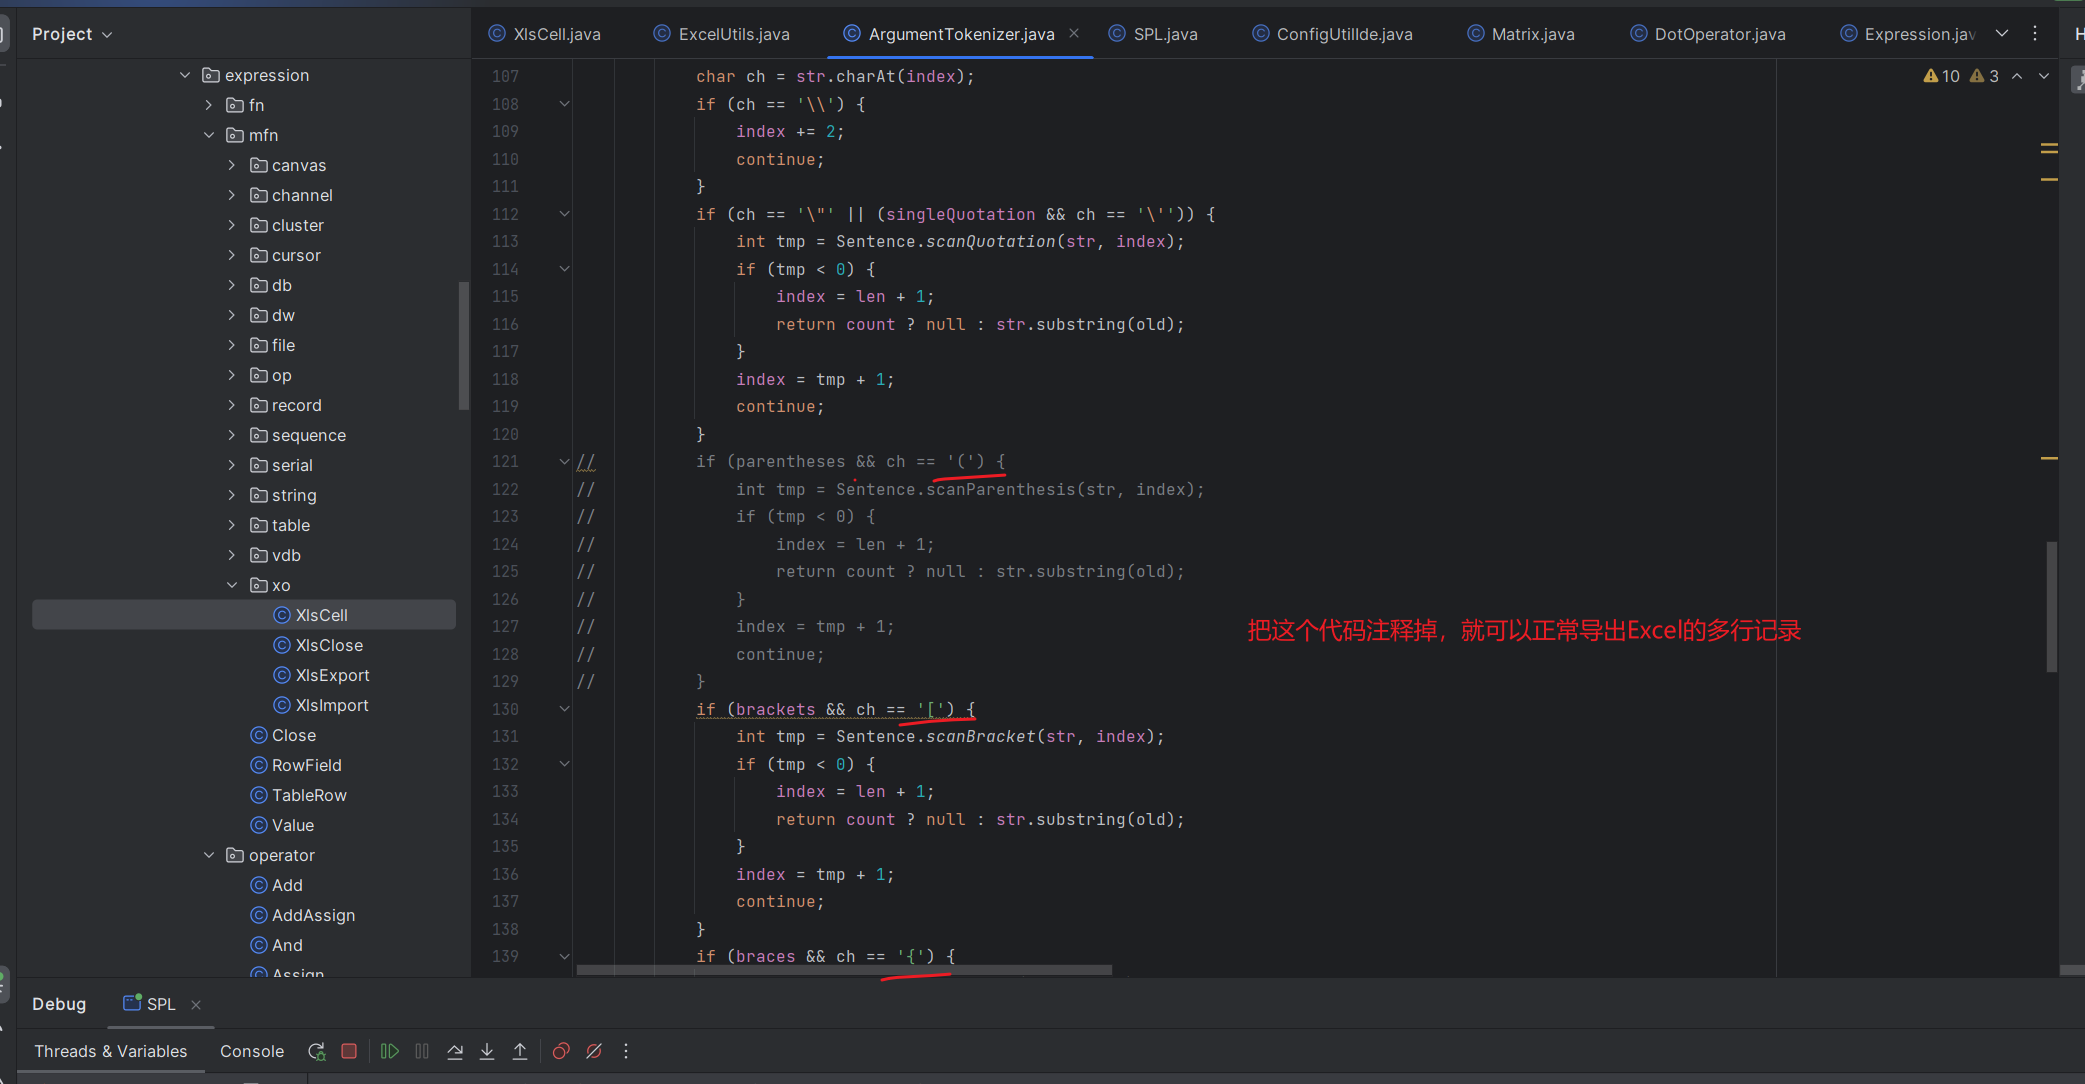Click the Step Over icon
This screenshot has height=1084, width=2085.
455,1051
